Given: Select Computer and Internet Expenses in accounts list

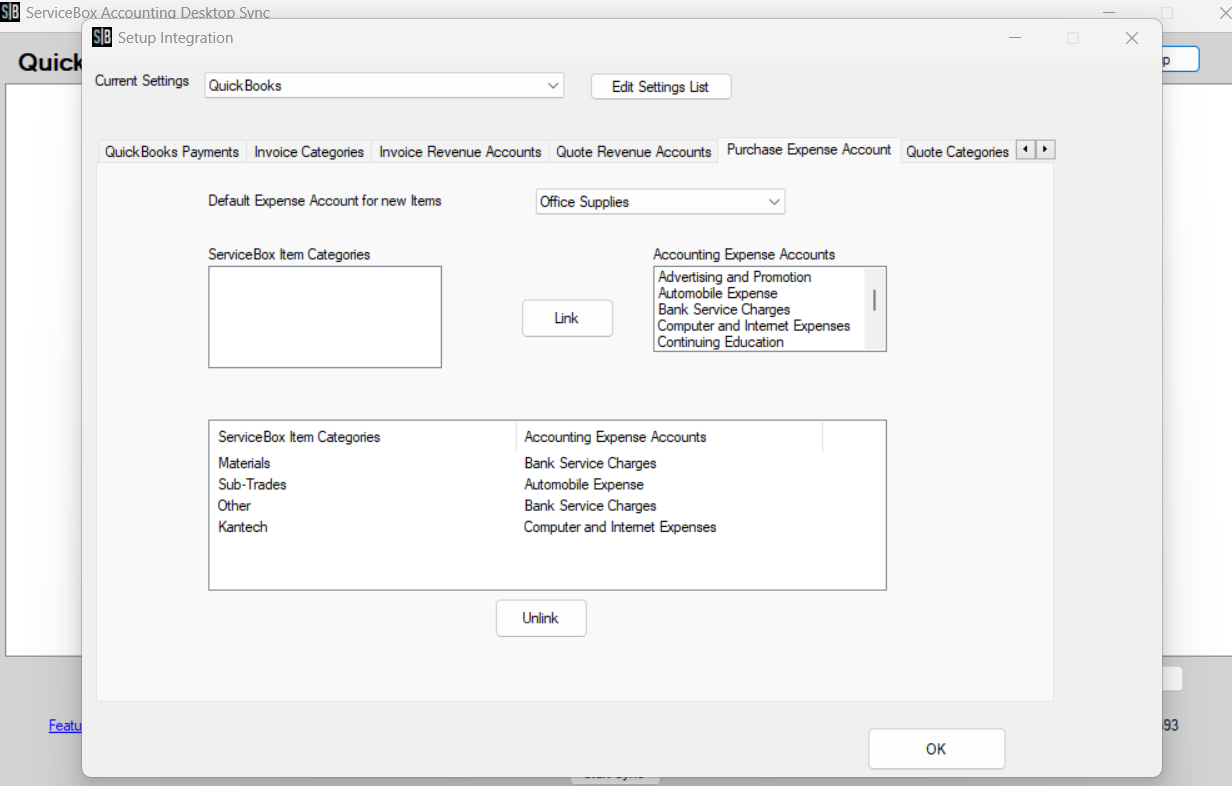Looking at the screenshot, I should 754,325.
